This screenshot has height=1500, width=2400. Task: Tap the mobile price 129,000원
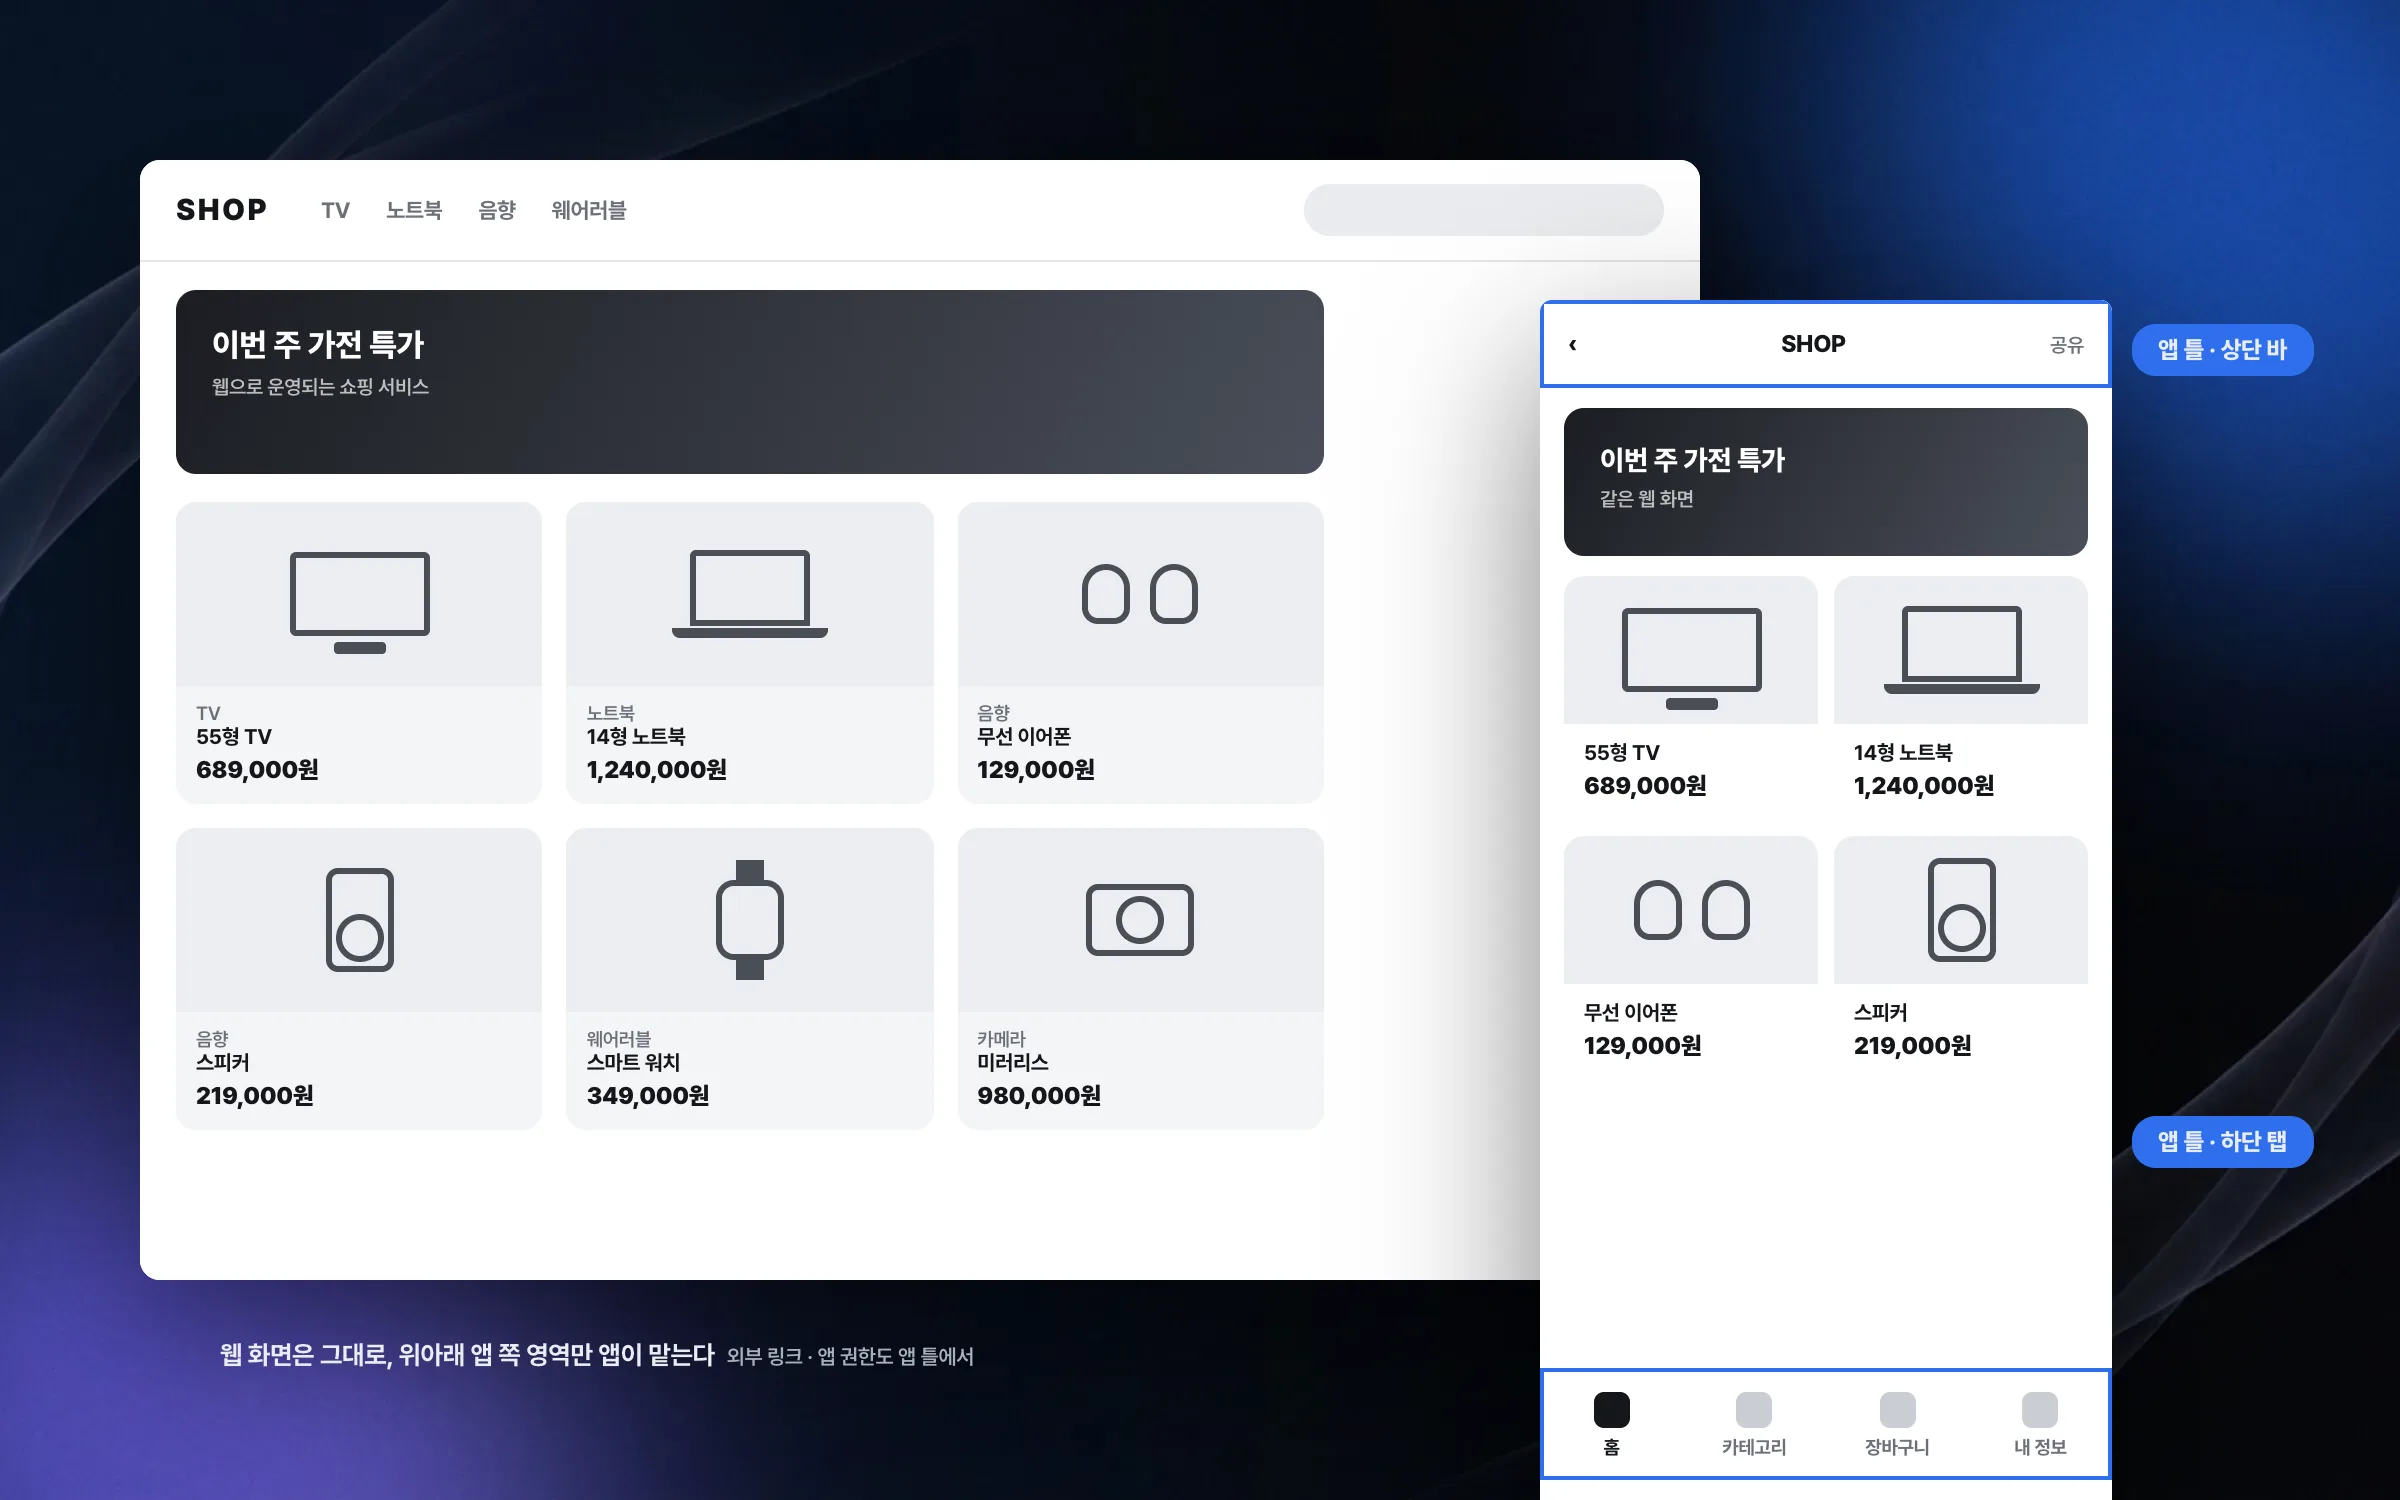tap(1643, 1046)
